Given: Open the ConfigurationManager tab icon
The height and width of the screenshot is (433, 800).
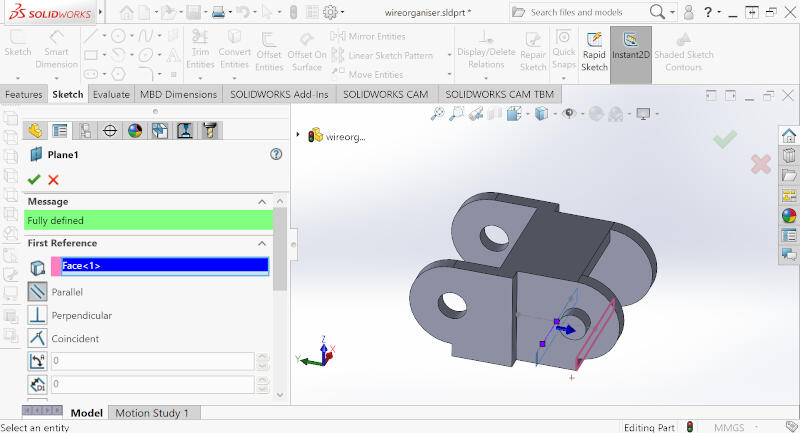Looking at the screenshot, I should 85,131.
